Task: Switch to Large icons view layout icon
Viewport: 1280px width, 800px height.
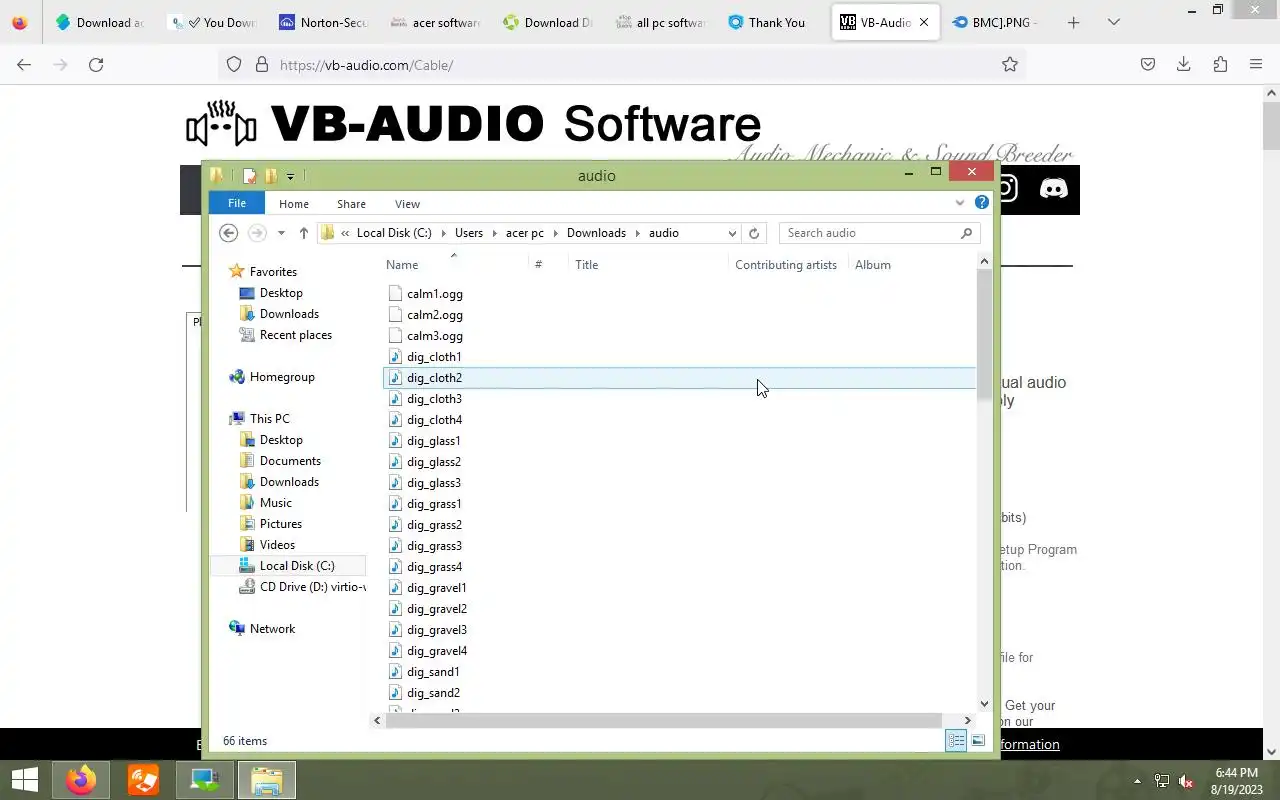Action: point(978,741)
